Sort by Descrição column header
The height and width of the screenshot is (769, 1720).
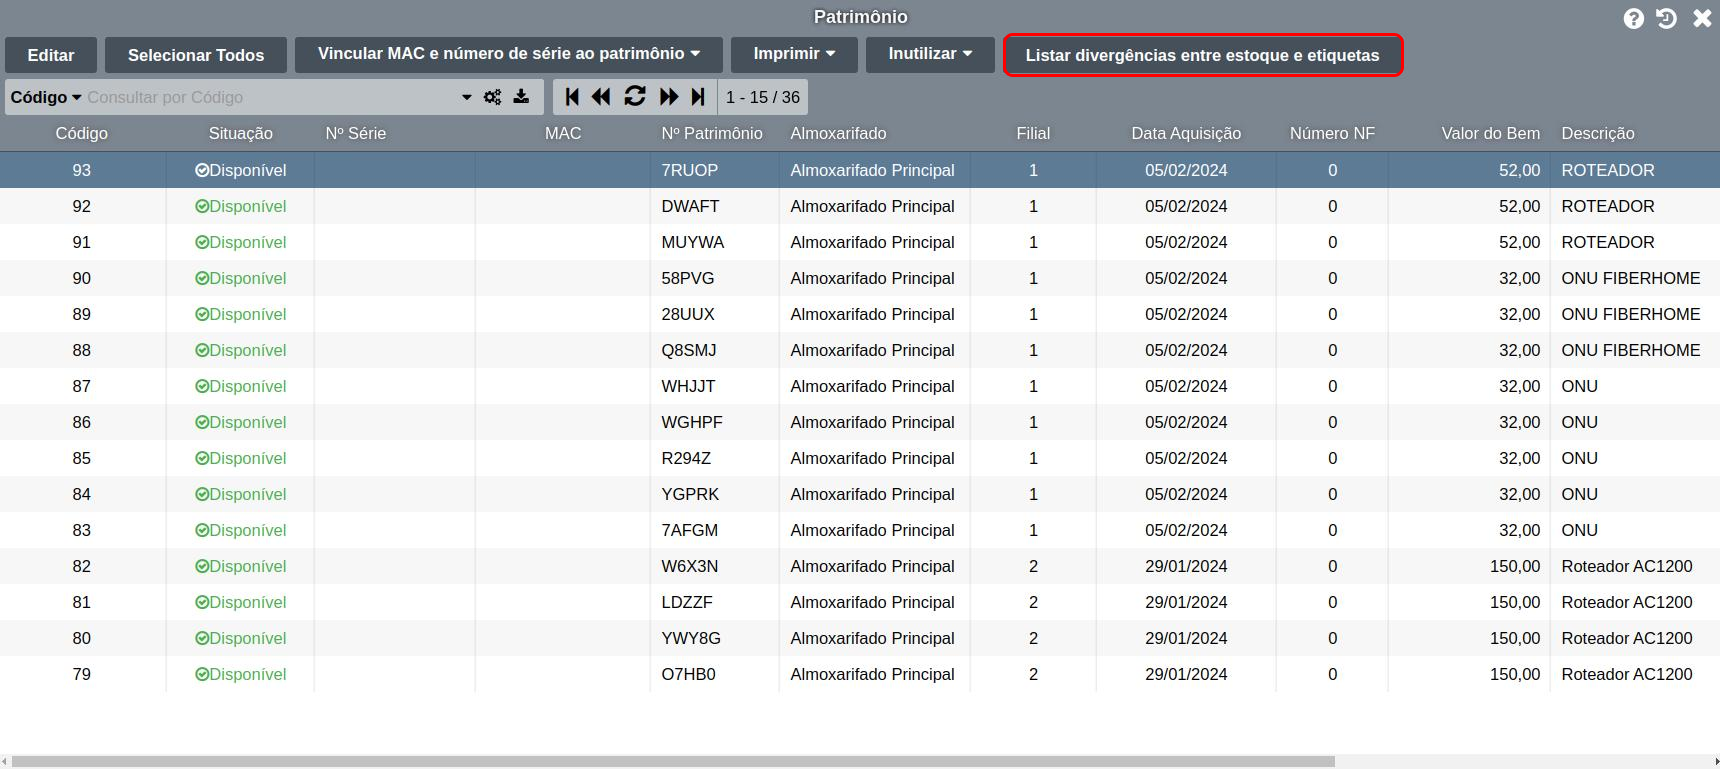(x=1598, y=133)
